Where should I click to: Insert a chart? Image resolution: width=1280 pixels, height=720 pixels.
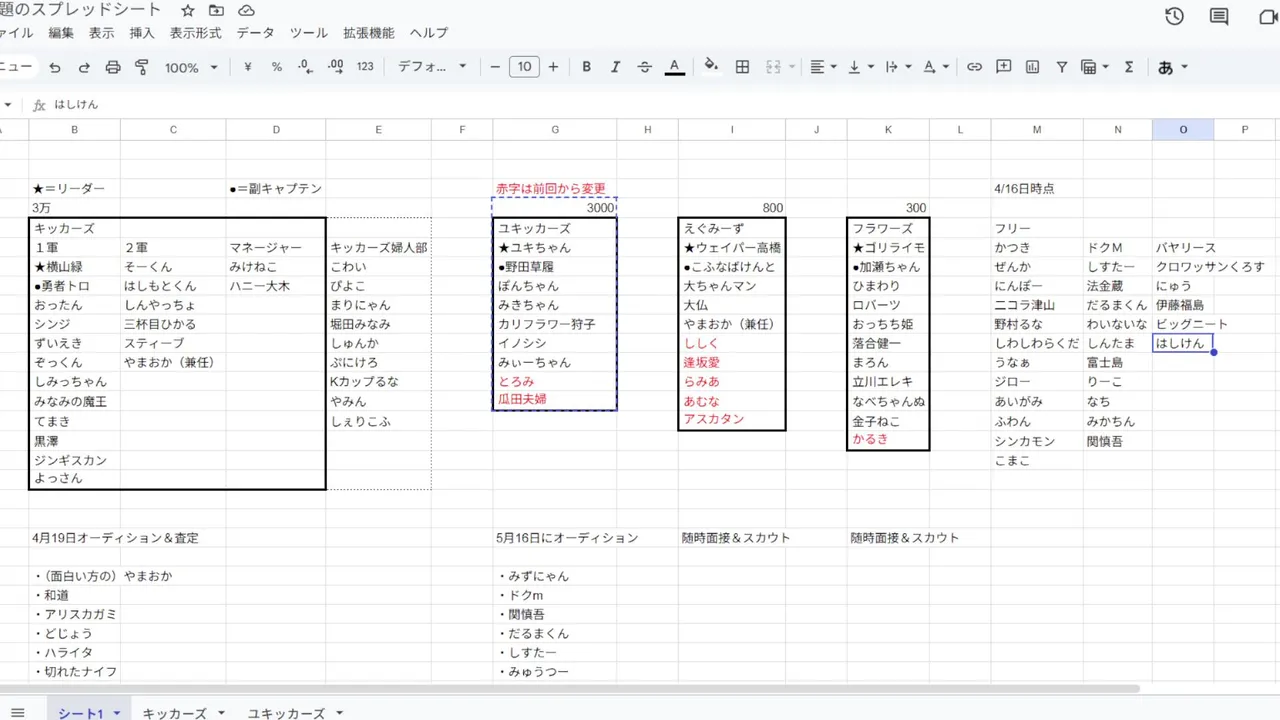1032,67
